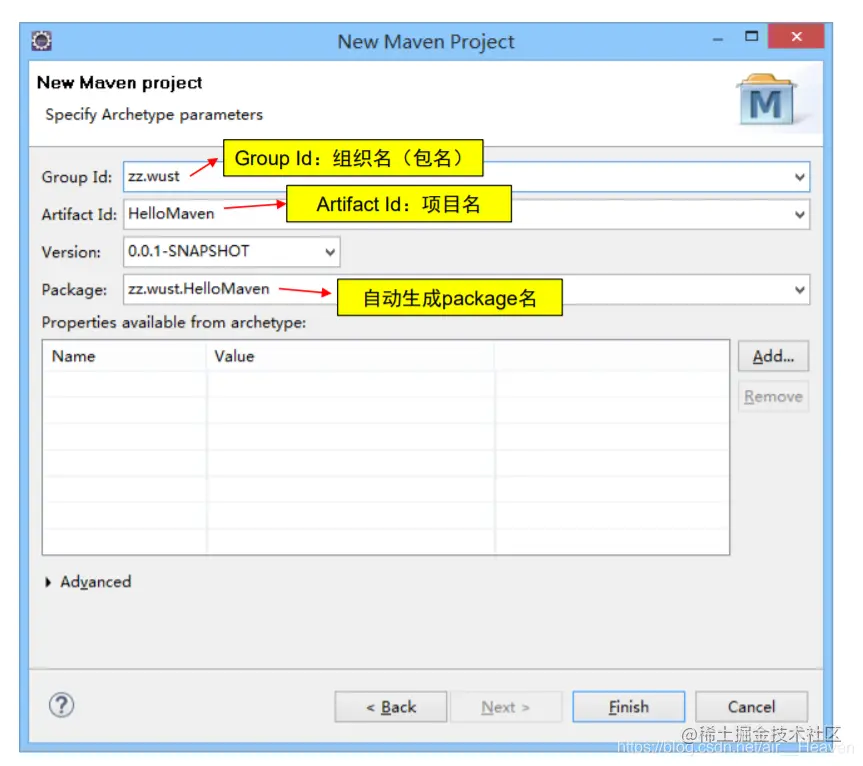The width and height of the screenshot is (863, 766).
Task: Open the Package dropdown arrow
Action: click(800, 289)
